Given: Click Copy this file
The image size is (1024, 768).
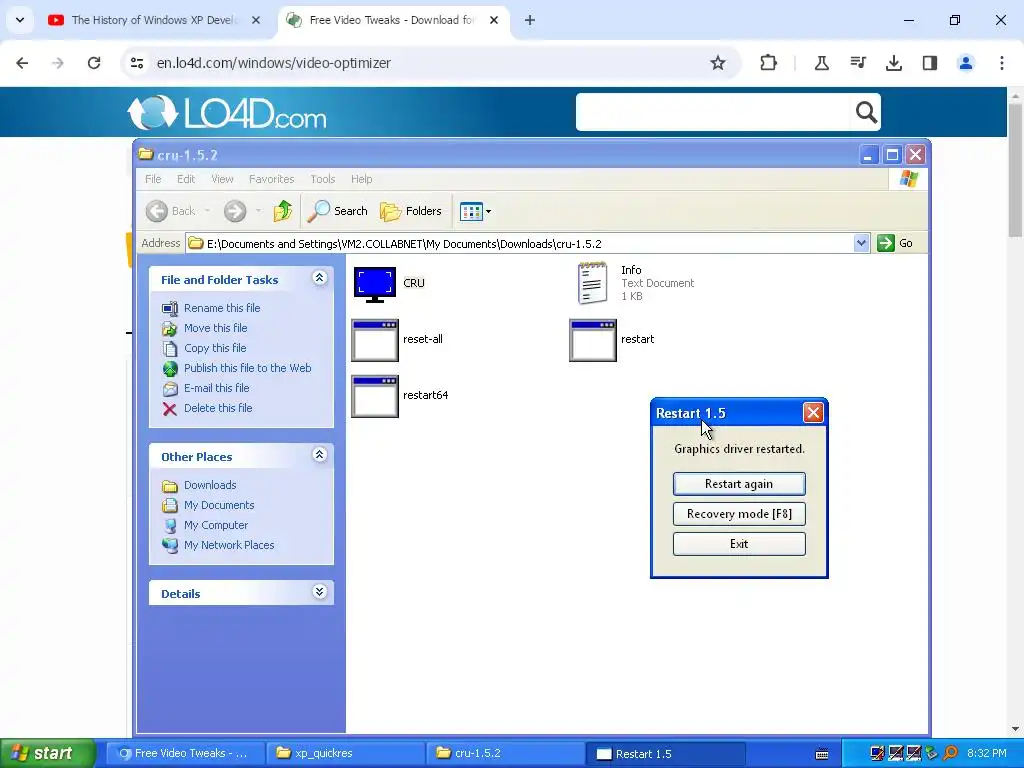Looking at the screenshot, I should pyautogui.click(x=215, y=348).
